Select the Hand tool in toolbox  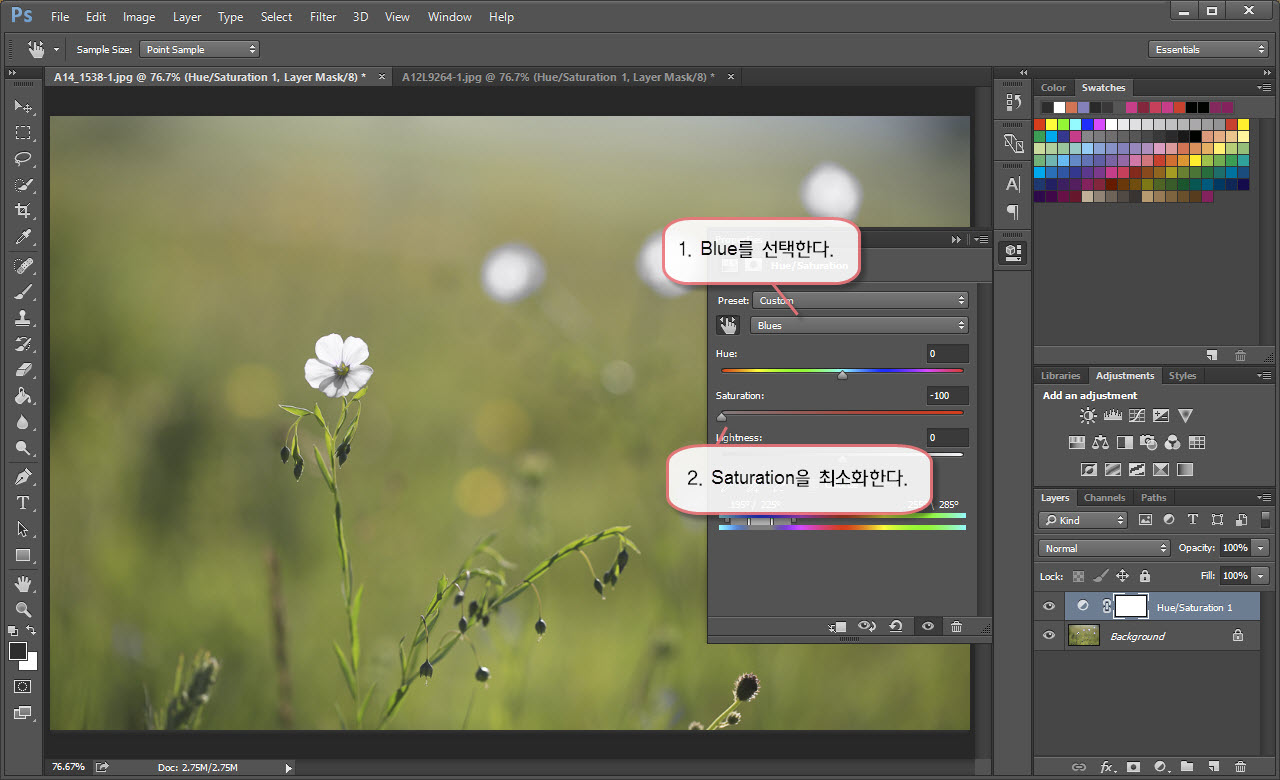23,583
